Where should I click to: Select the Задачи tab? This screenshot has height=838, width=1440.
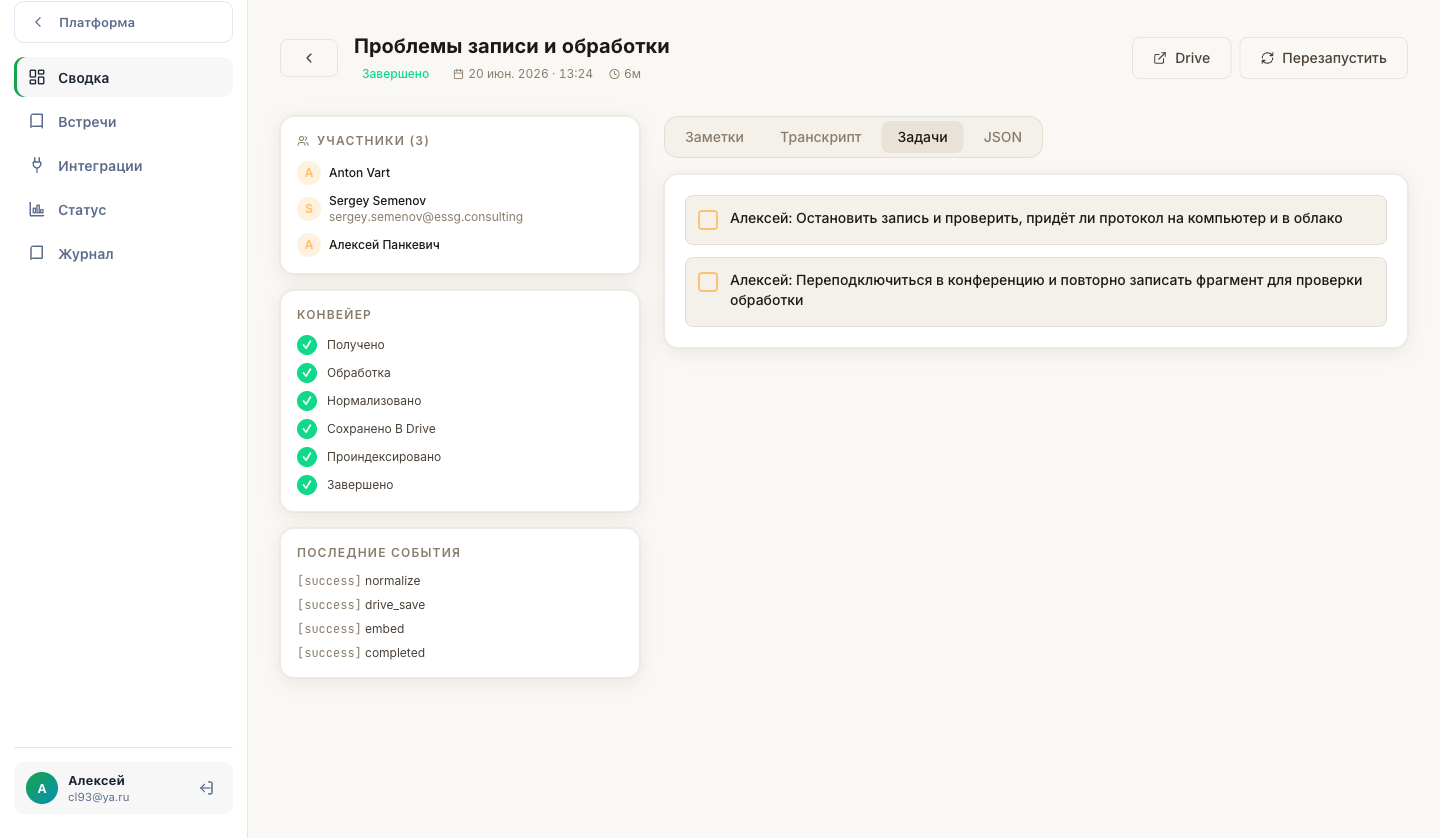[x=922, y=137]
